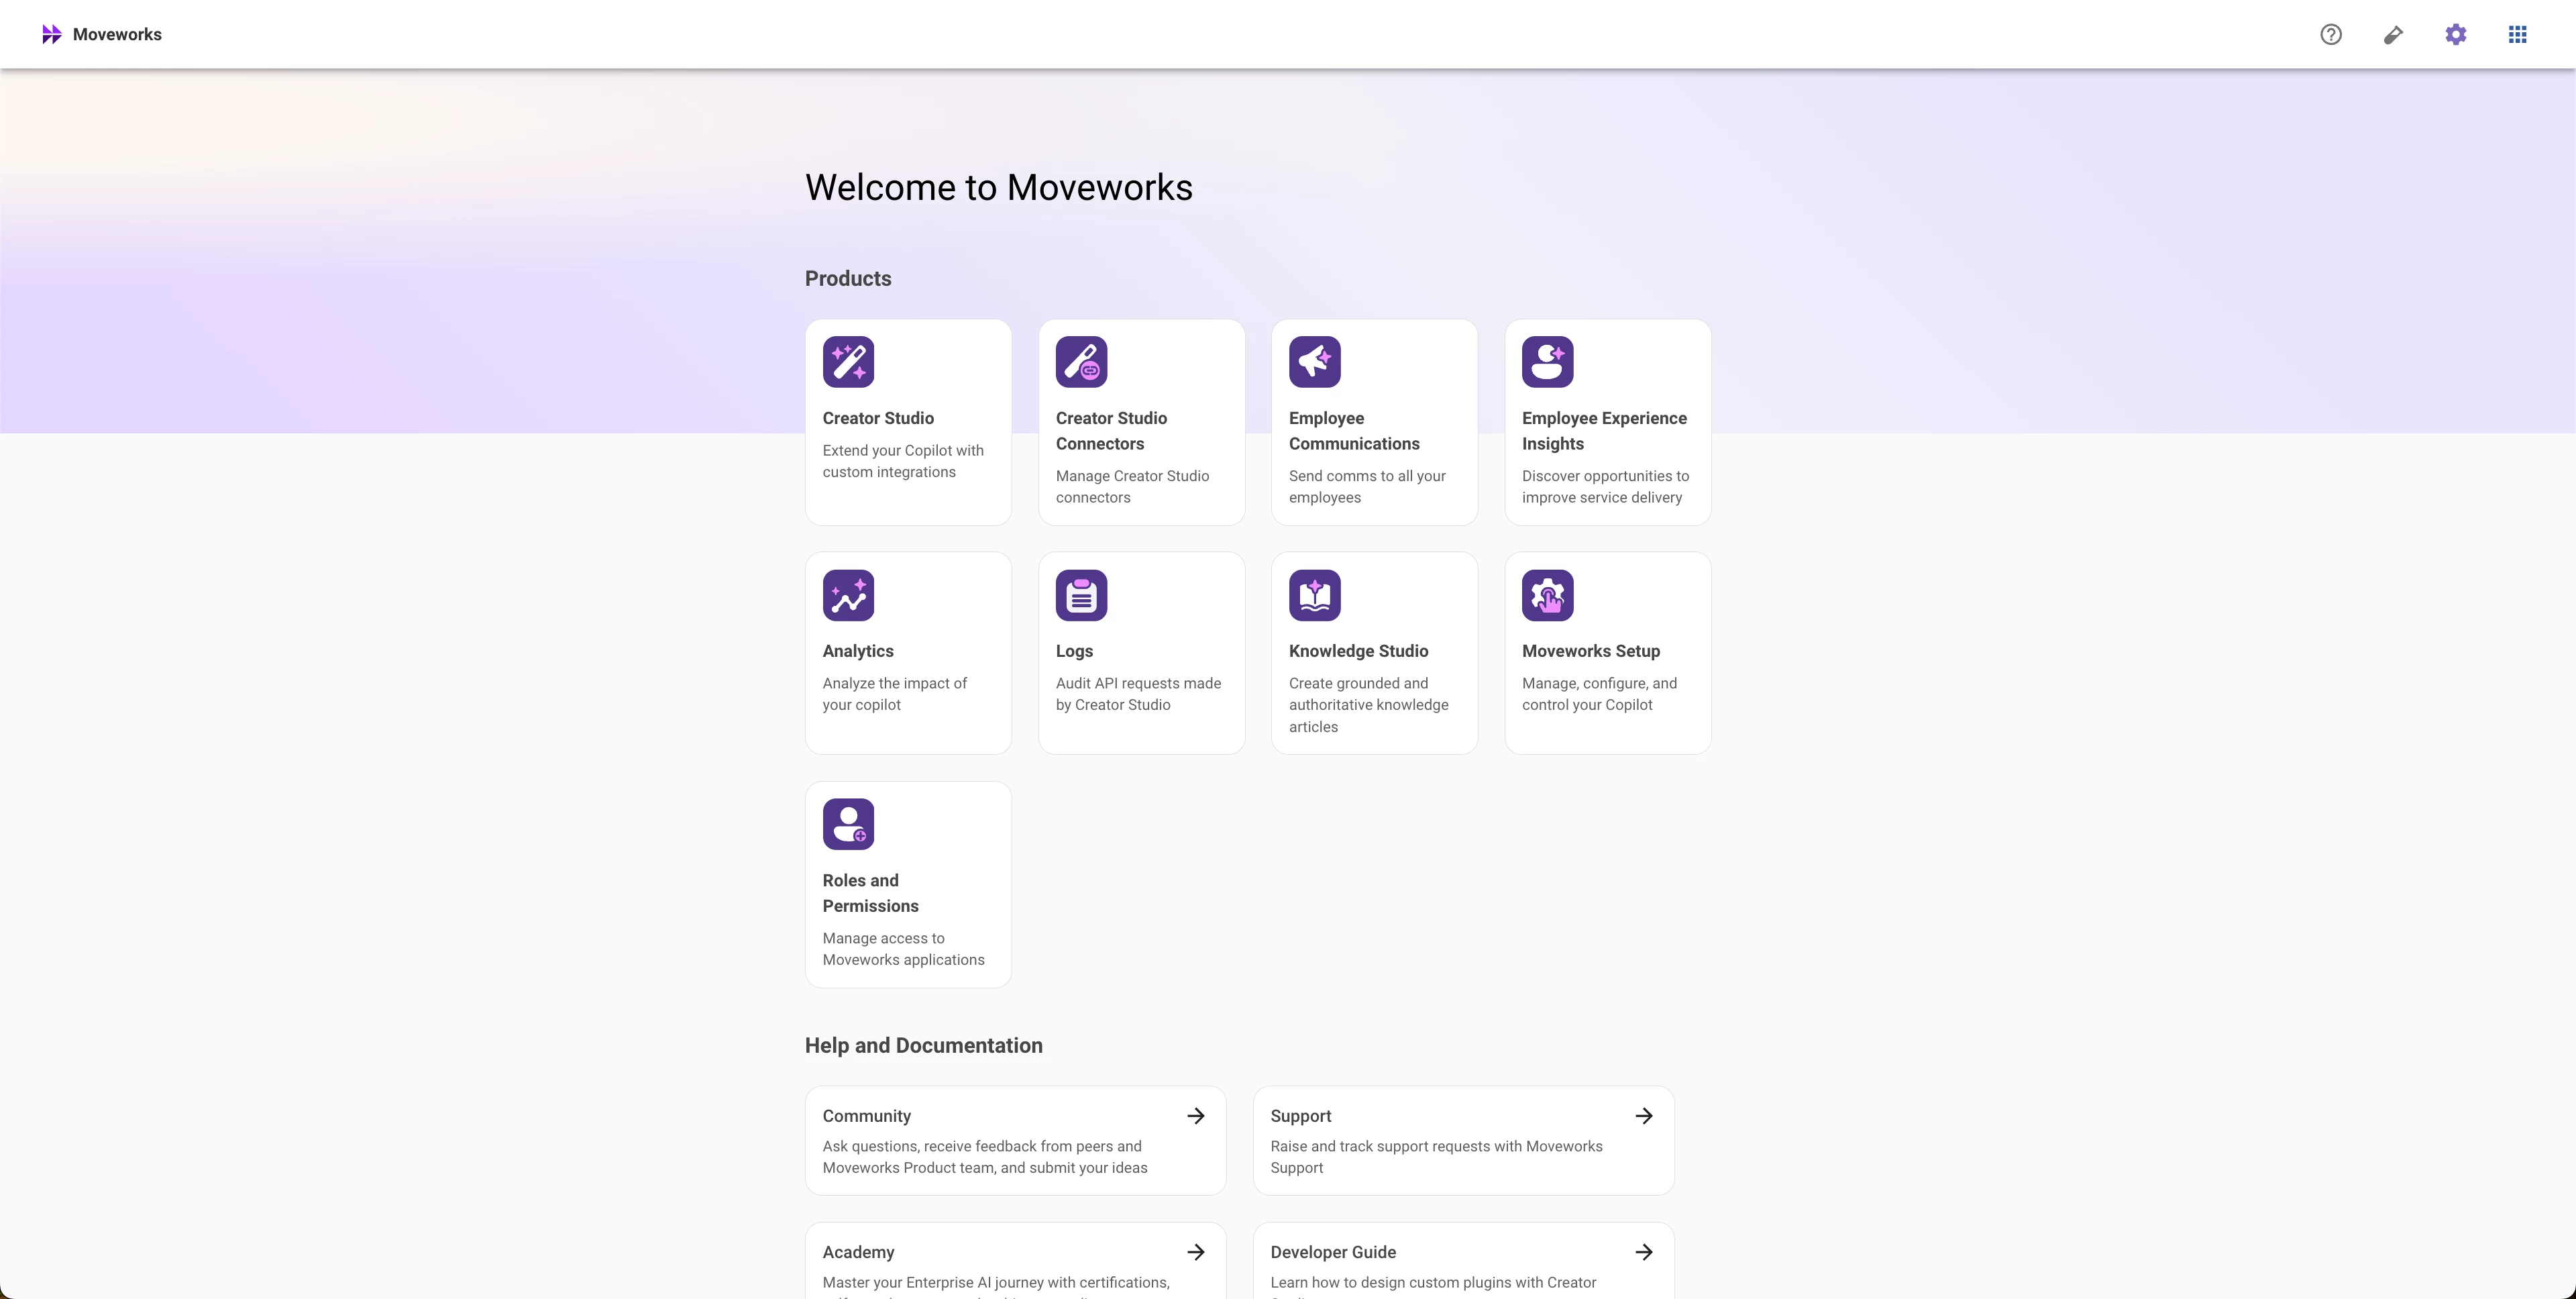Open the apps grid launcher
Viewport: 2576px width, 1299px height.
pyautogui.click(x=2518, y=35)
